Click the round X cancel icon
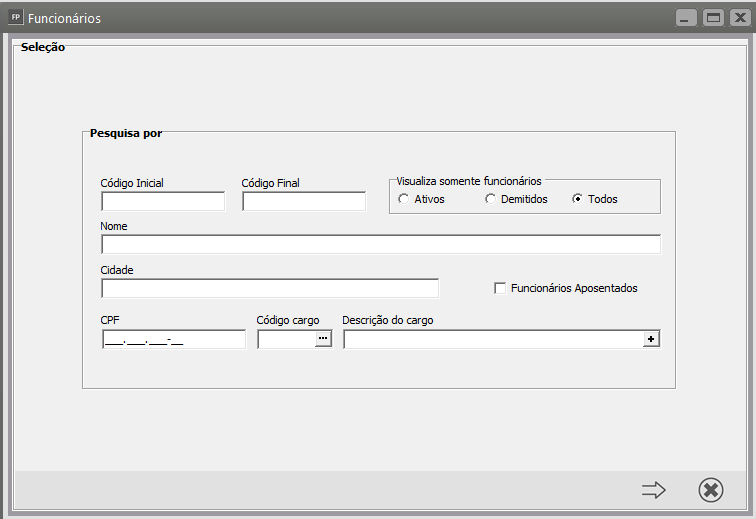This screenshot has height=519, width=756. tap(711, 490)
